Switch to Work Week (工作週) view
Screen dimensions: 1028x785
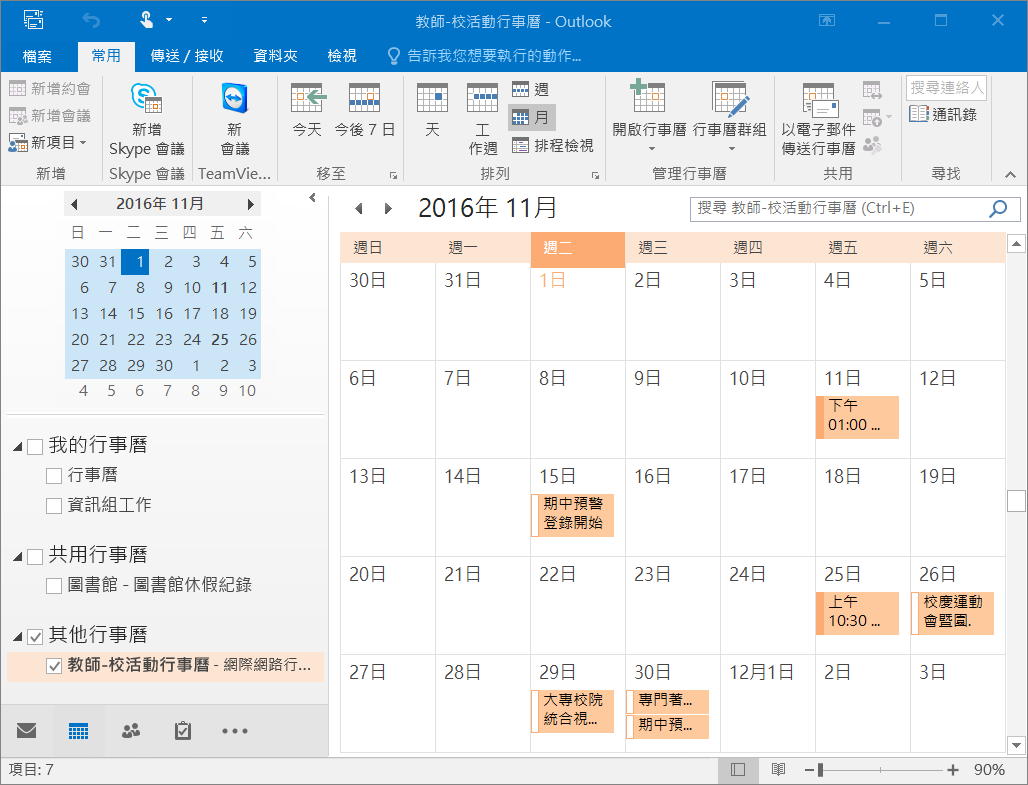click(x=483, y=120)
